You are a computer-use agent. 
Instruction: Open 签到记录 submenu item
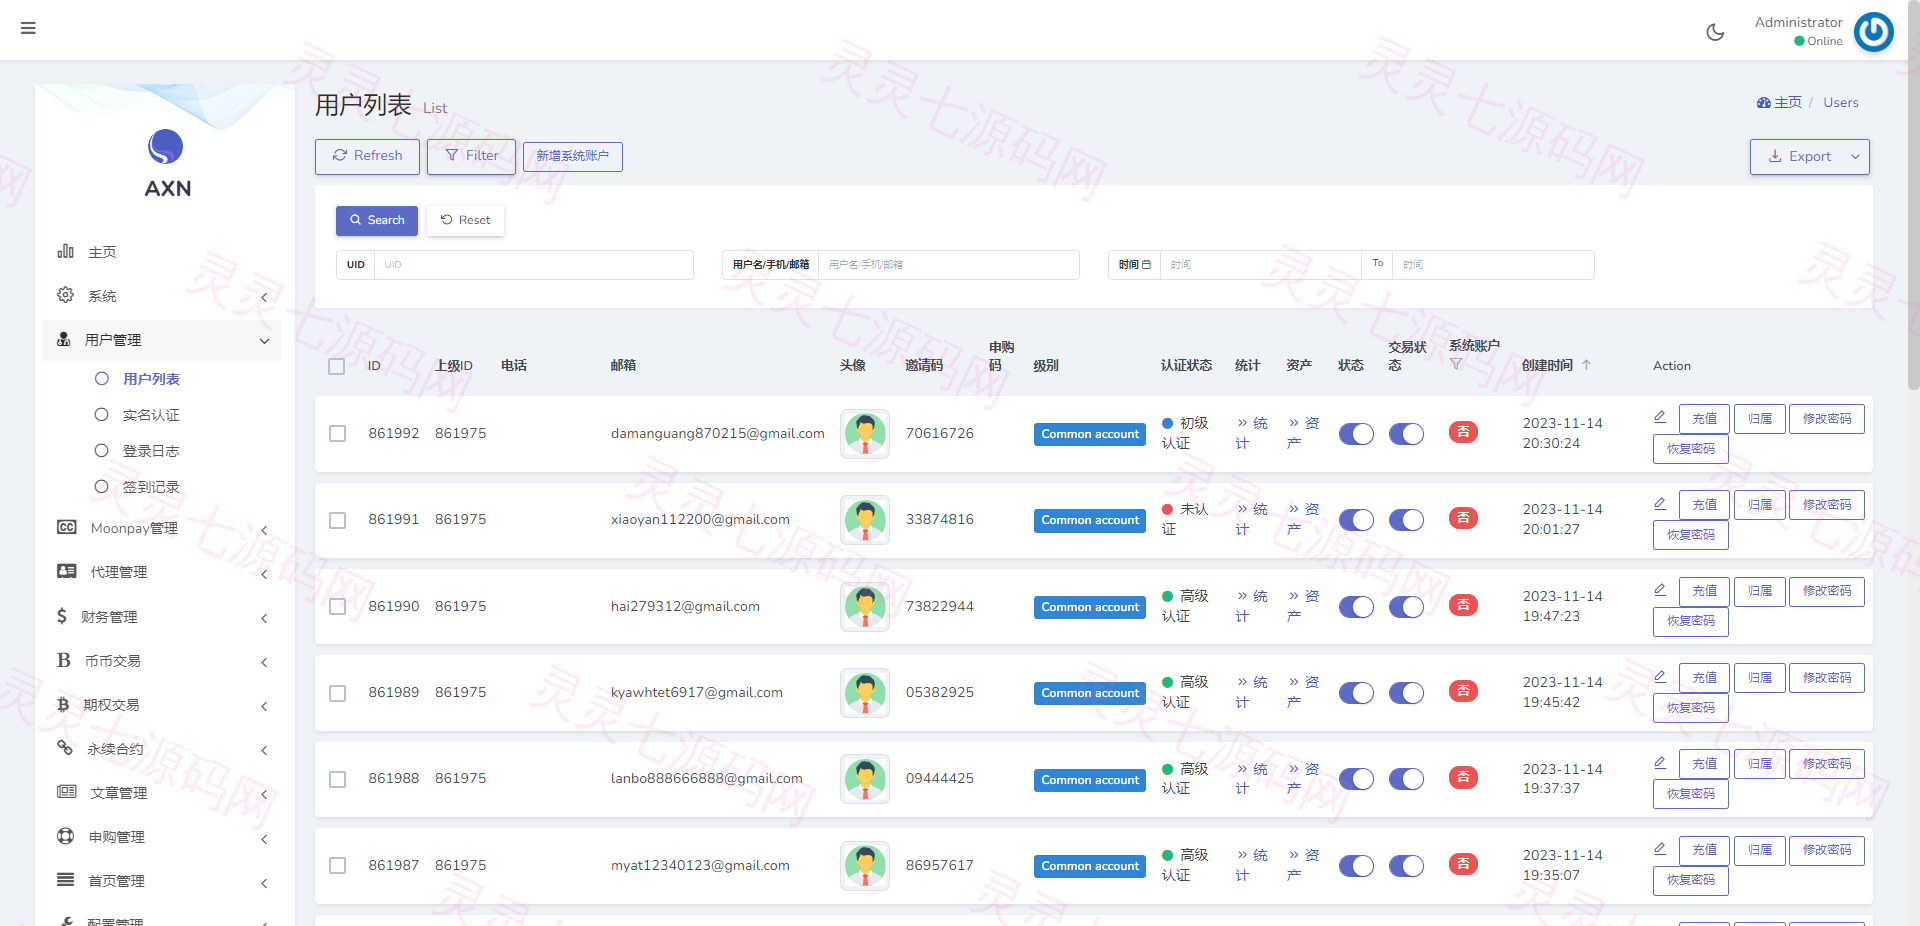pyautogui.click(x=150, y=487)
